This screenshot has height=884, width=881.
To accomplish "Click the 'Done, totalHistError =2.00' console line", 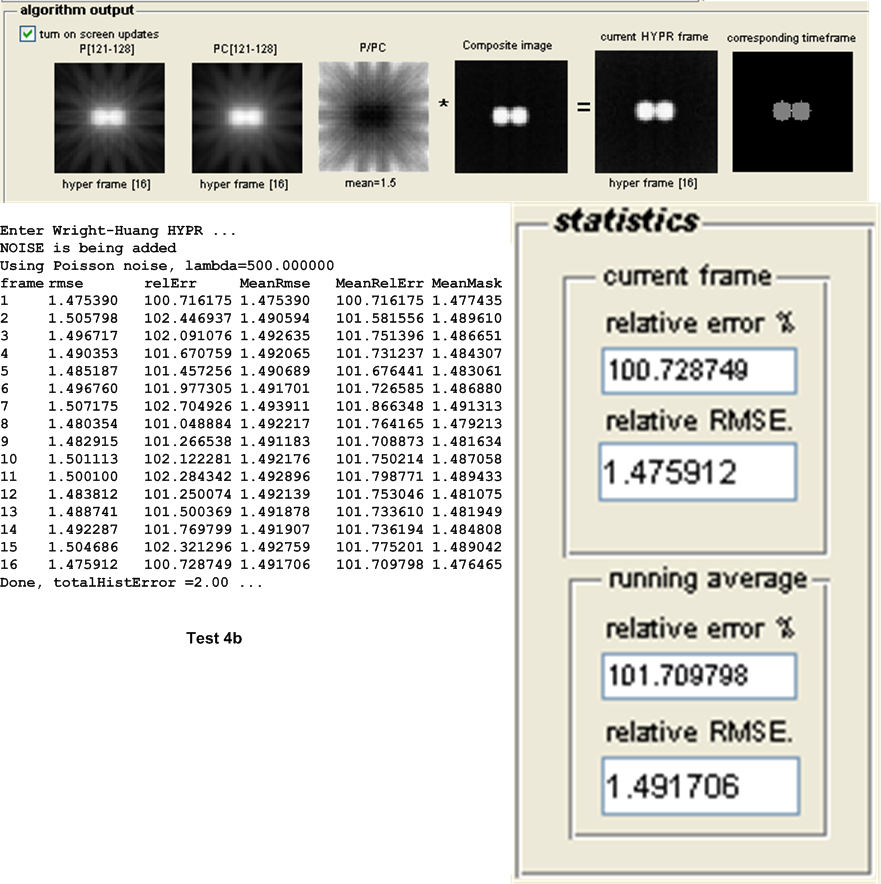I will tap(131, 582).
